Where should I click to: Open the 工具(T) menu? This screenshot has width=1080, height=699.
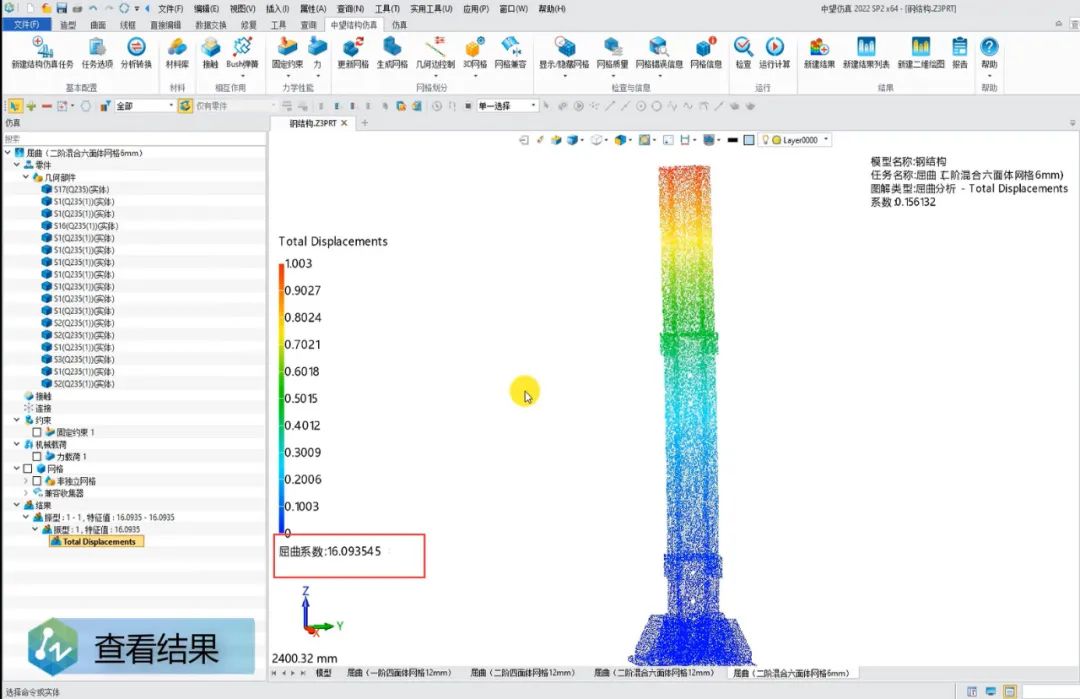coord(387,9)
